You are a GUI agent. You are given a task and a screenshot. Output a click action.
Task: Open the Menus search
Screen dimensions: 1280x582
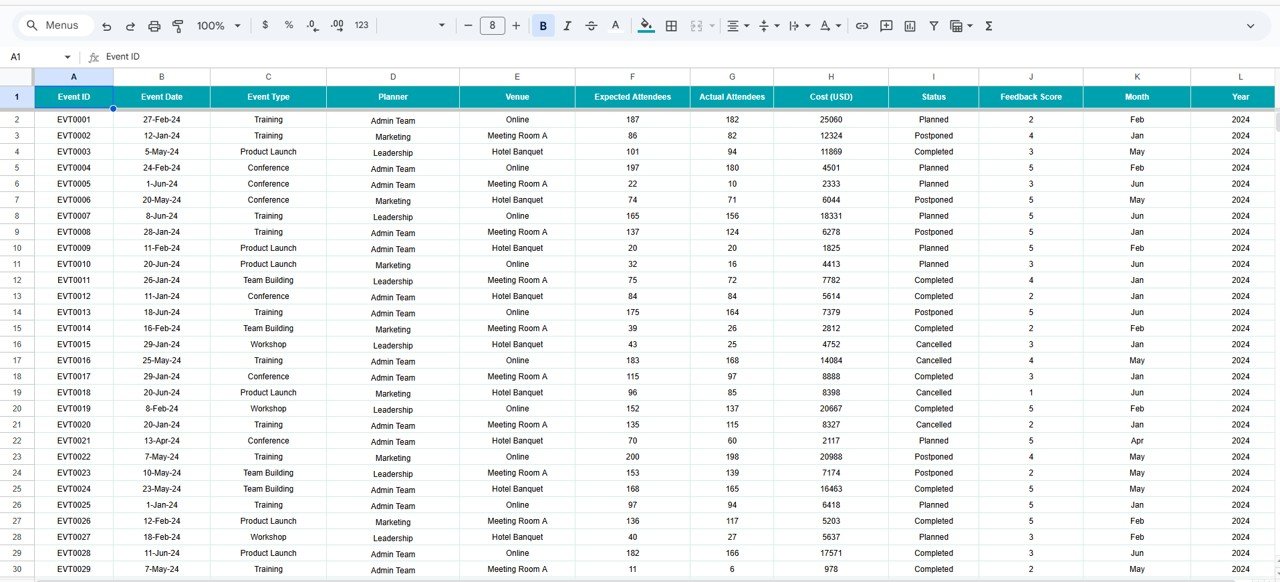(x=54, y=25)
